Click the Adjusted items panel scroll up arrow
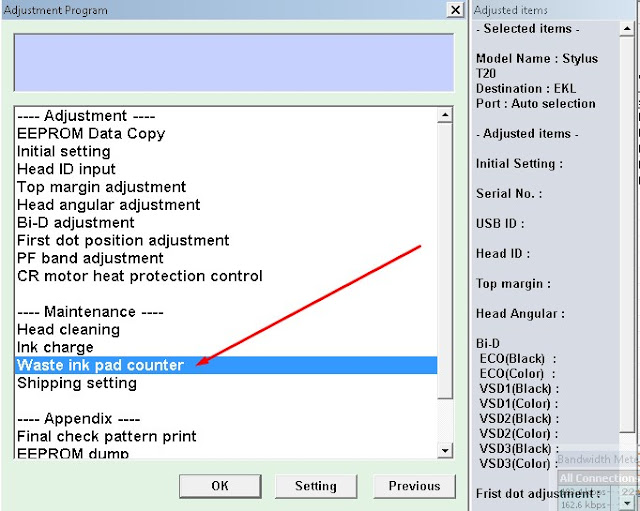 pyautogui.click(x=626, y=29)
